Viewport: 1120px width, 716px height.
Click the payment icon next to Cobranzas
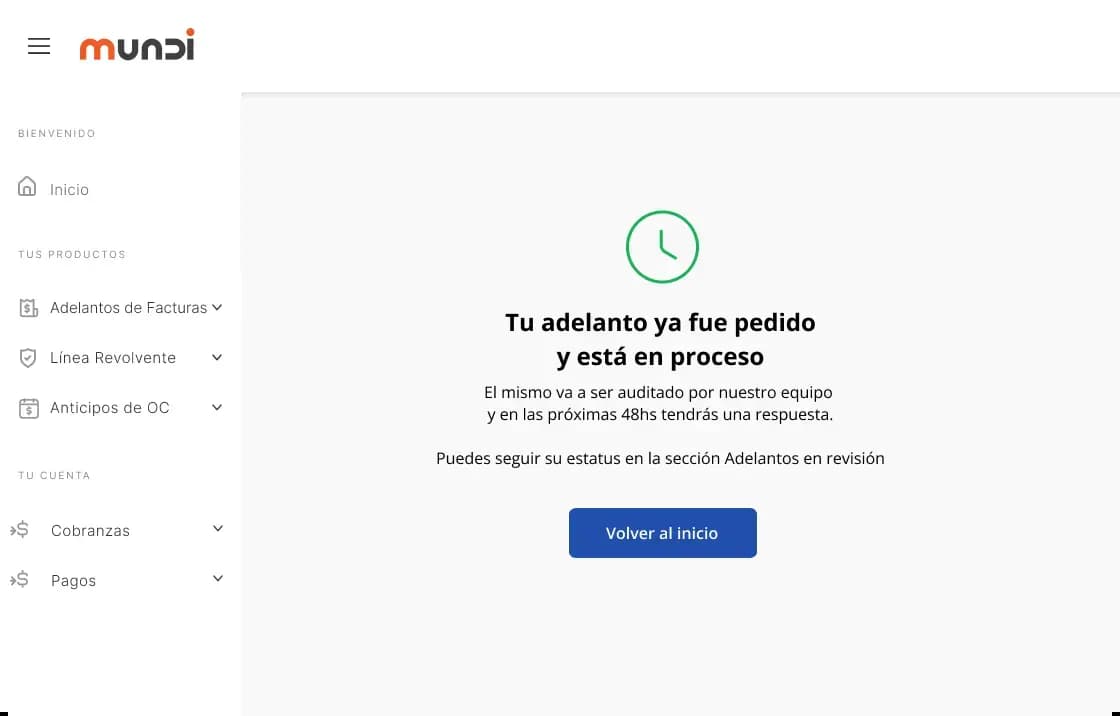(20, 529)
